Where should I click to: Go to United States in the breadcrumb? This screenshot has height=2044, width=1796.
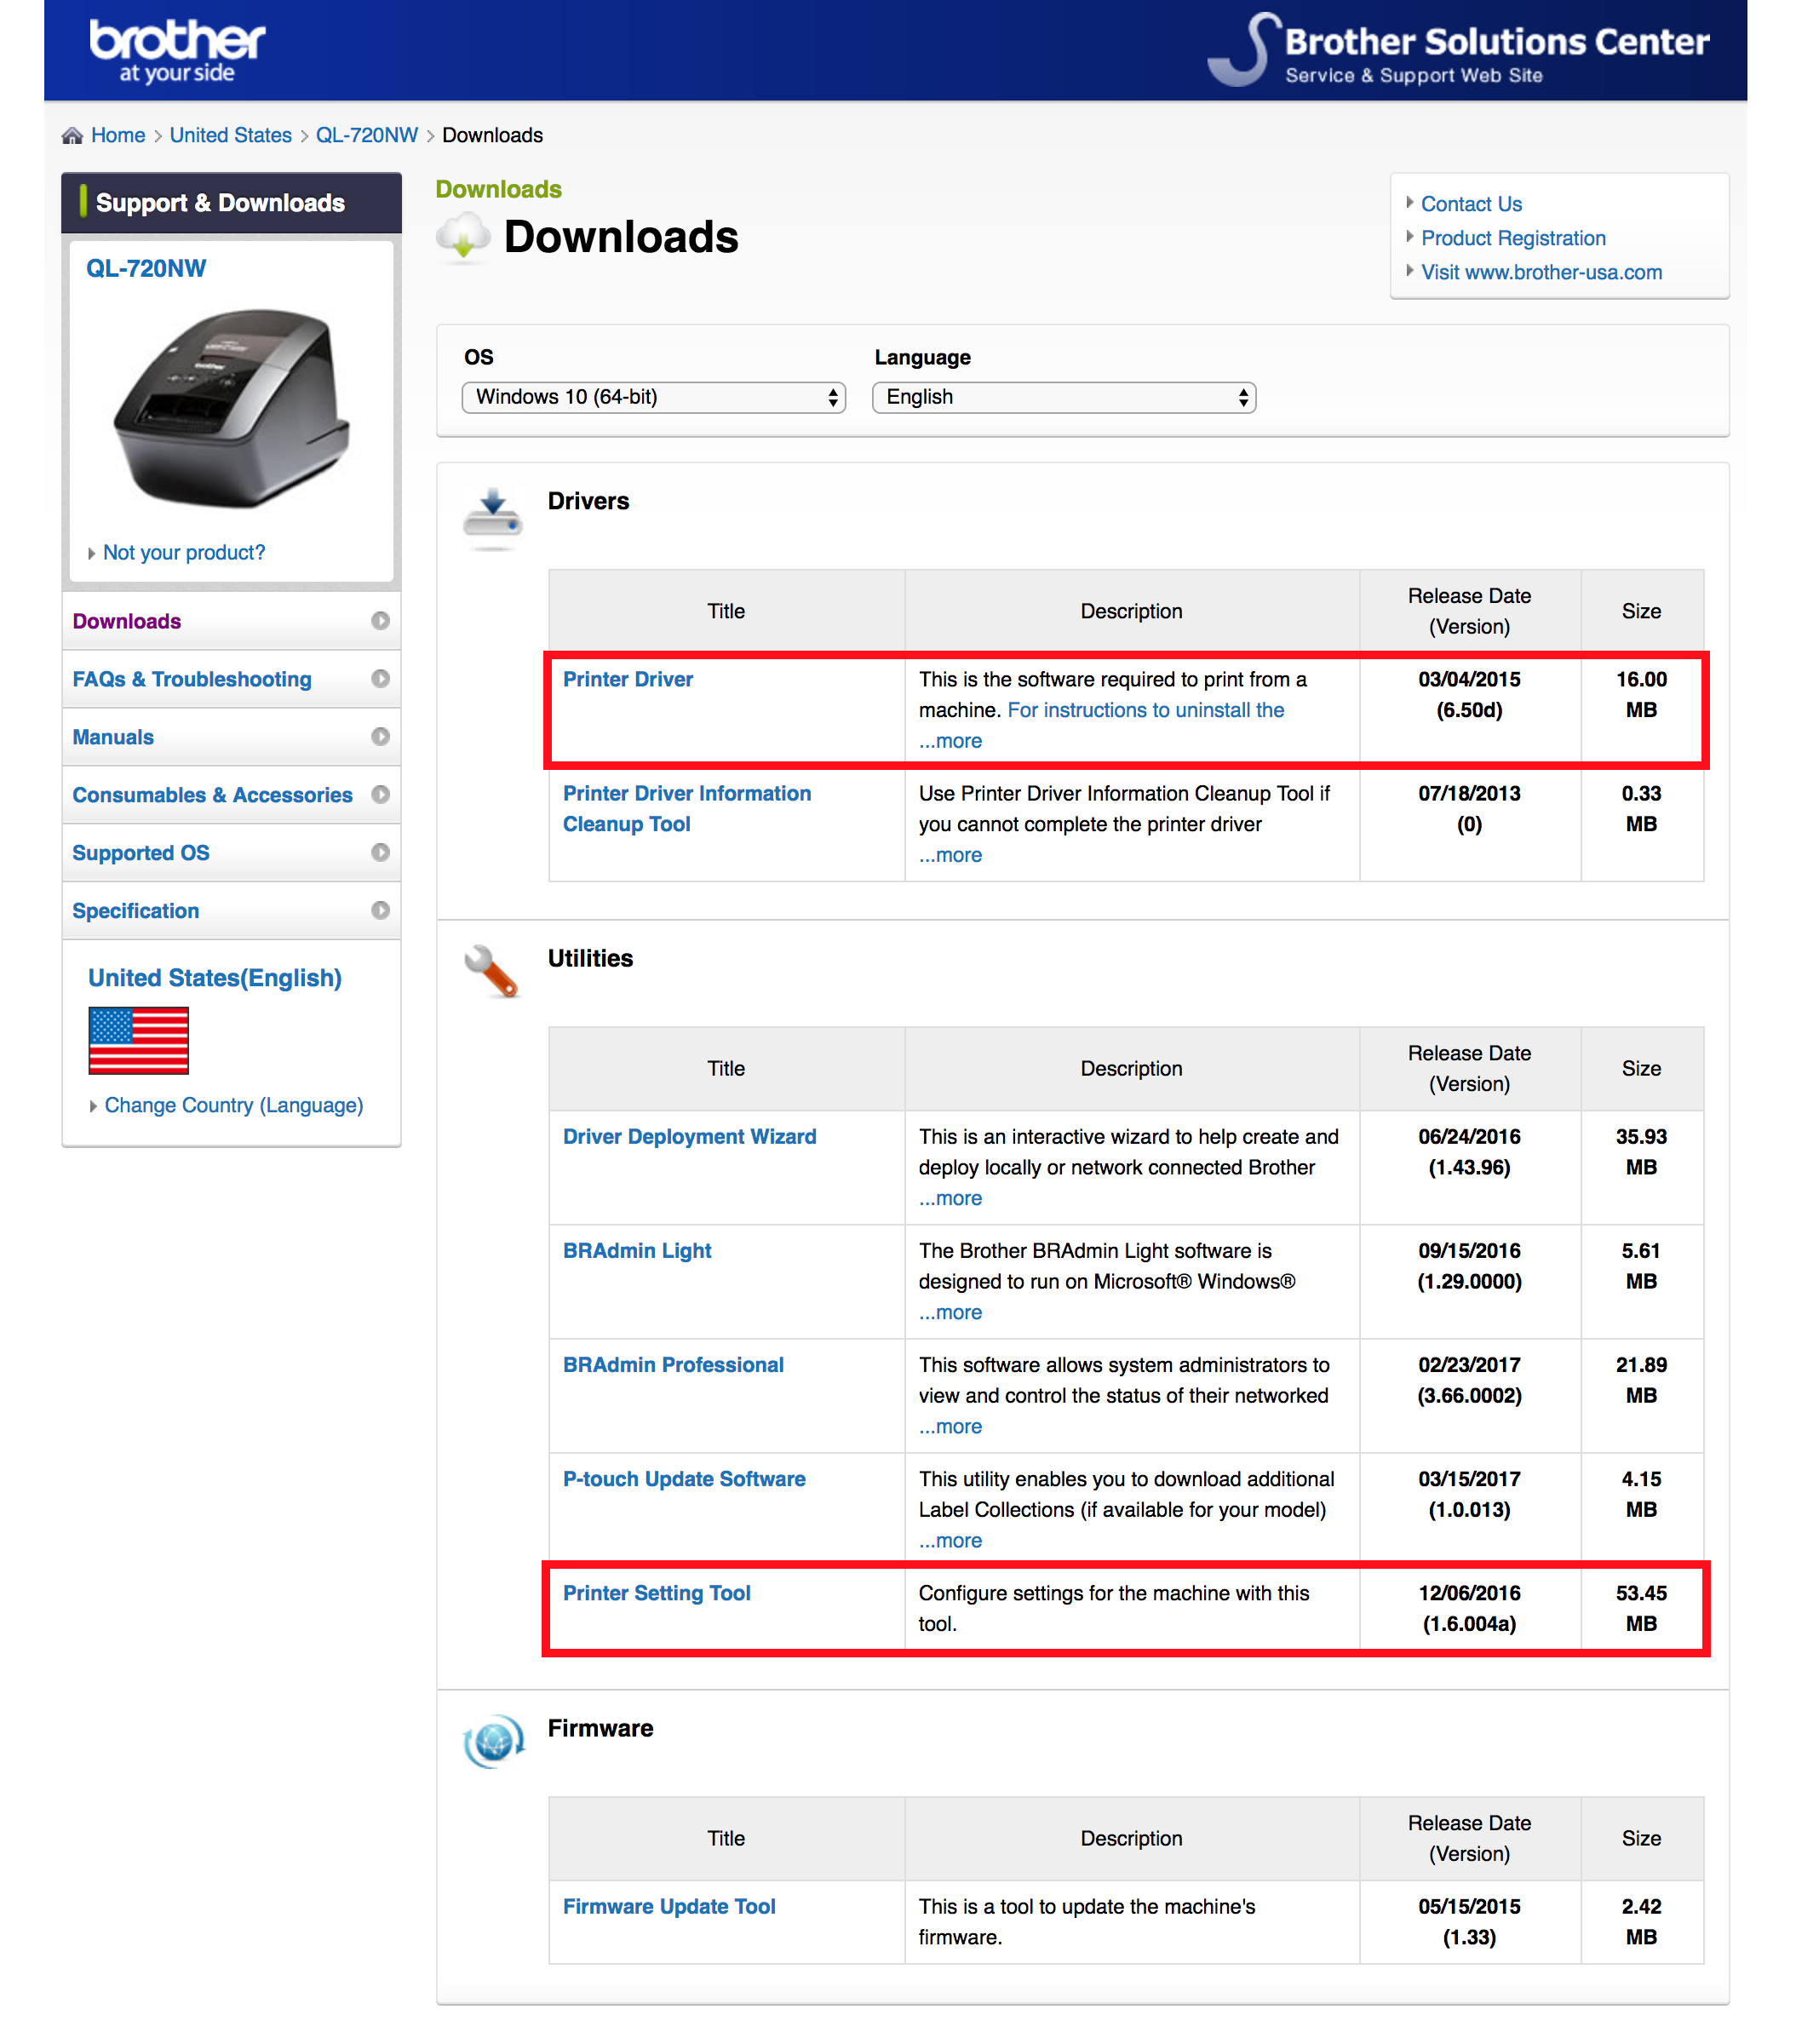230,135
